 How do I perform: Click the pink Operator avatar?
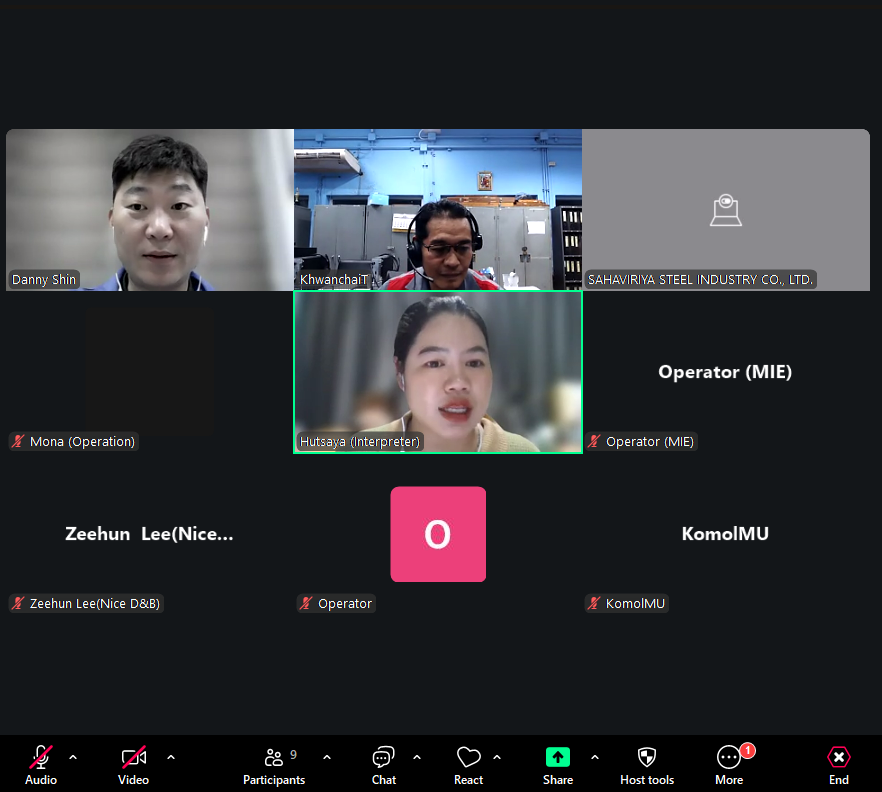click(x=437, y=534)
